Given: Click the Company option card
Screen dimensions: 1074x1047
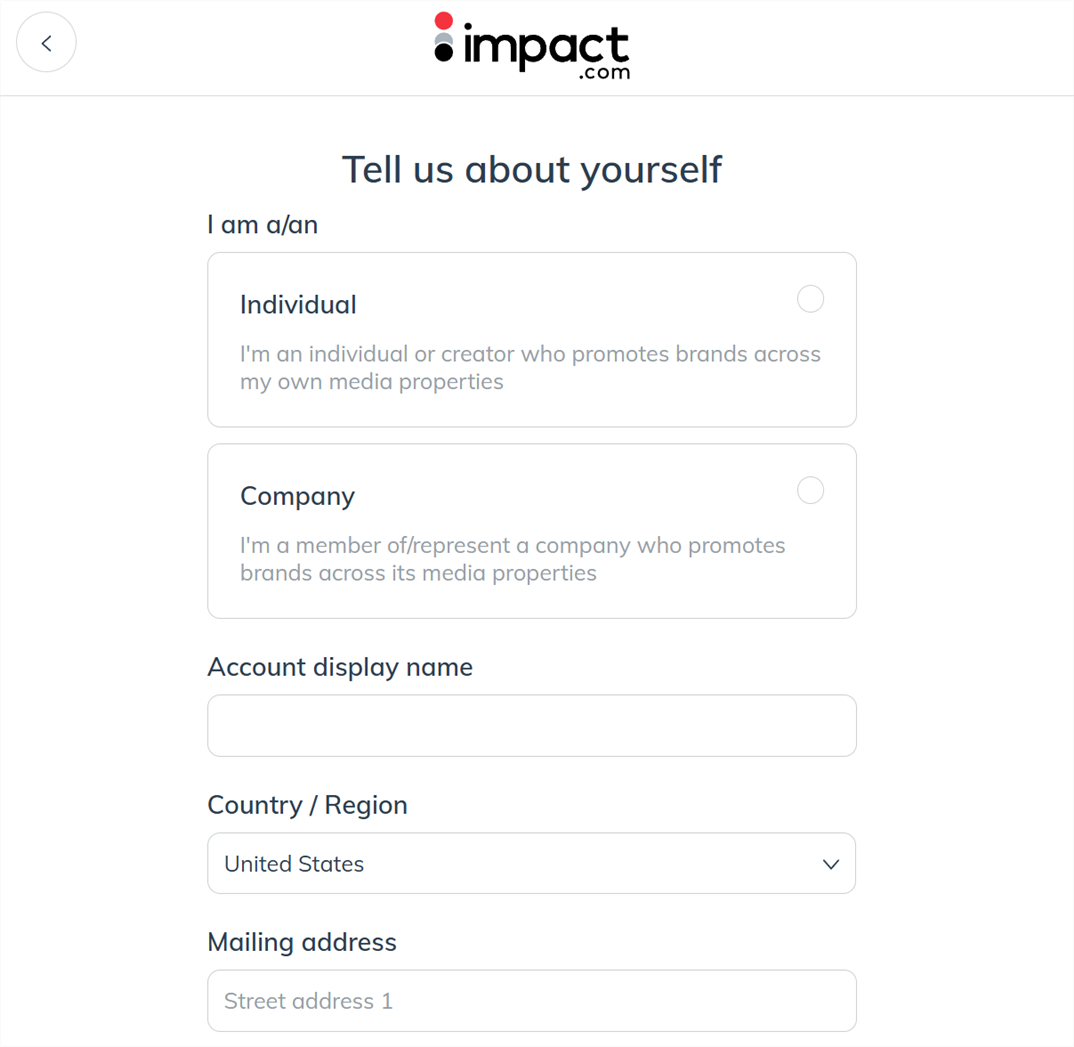Looking at the screenshot, I should [x=531, y=531].
